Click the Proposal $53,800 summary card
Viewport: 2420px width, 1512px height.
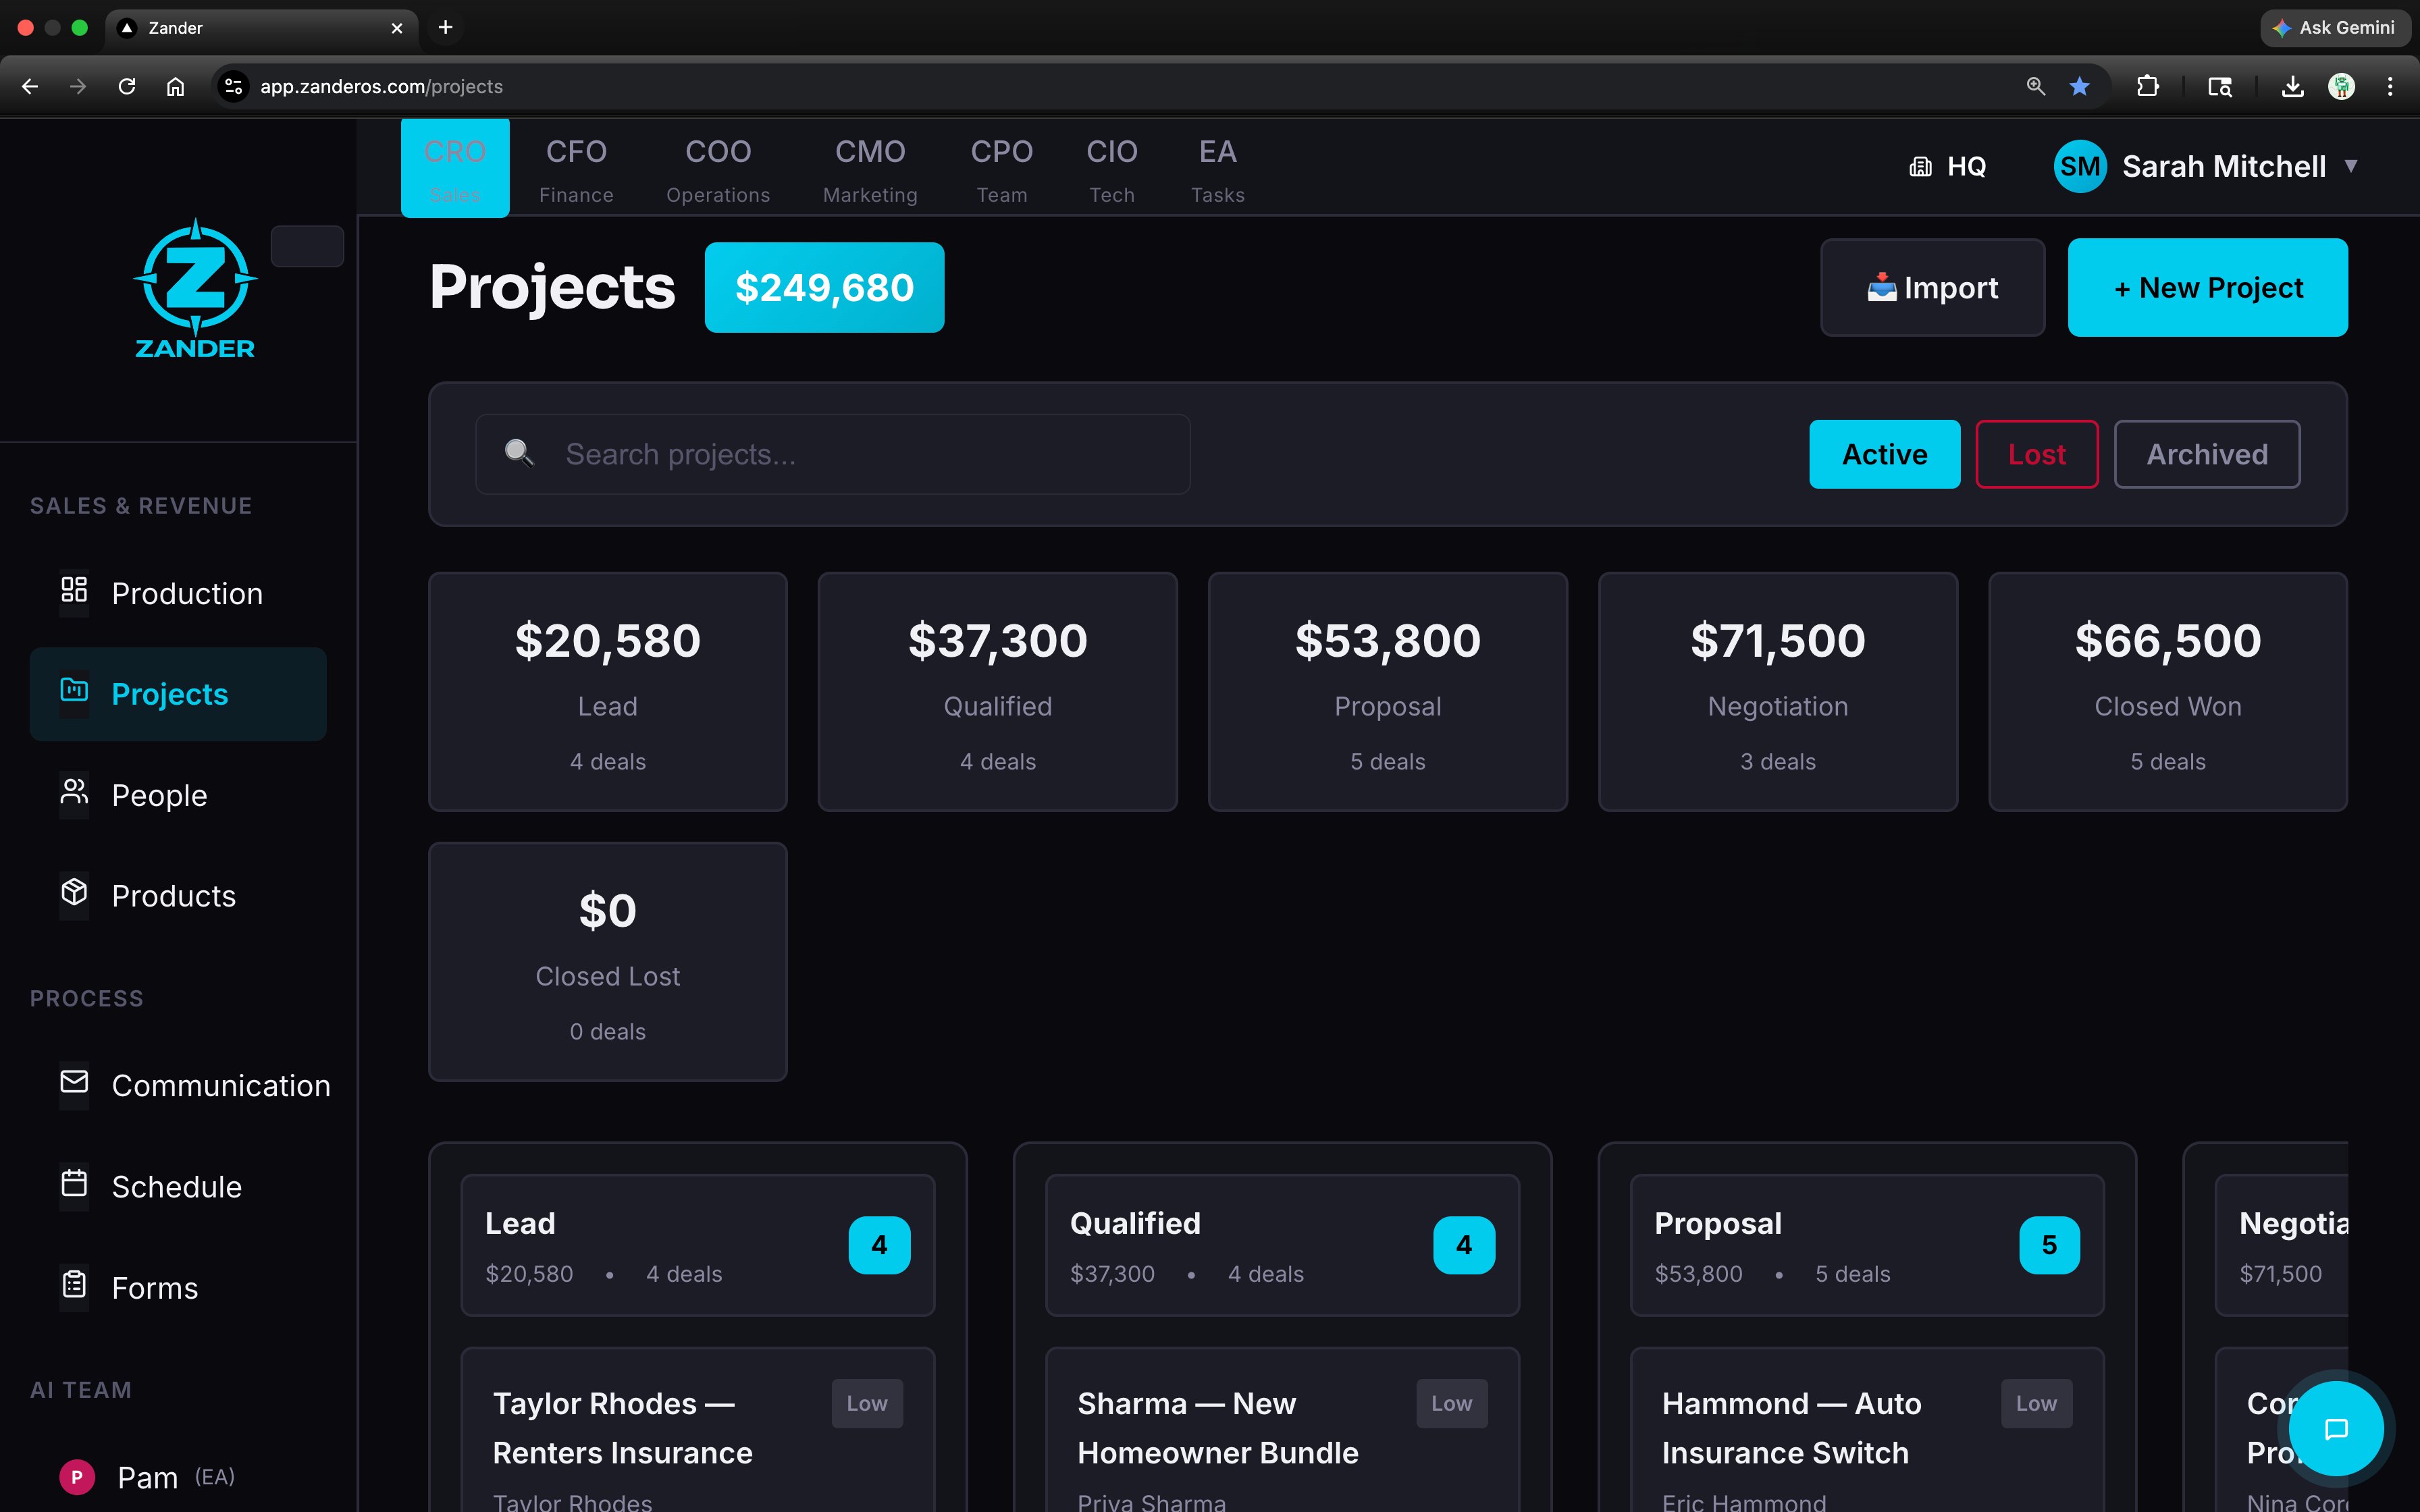[x=1387, y=692]
